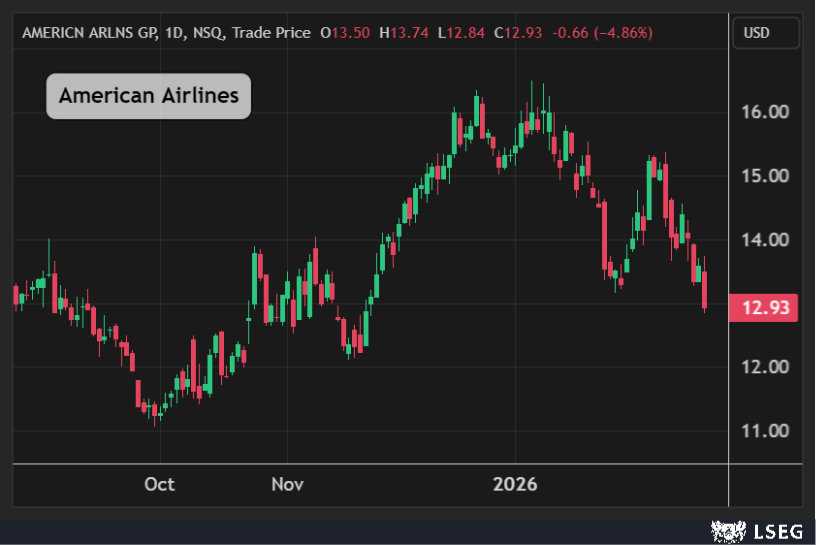Click the 11.00 price axis label
Image resolution: width=816 pixels, height=545 pixels.
[x=765, y=431]
